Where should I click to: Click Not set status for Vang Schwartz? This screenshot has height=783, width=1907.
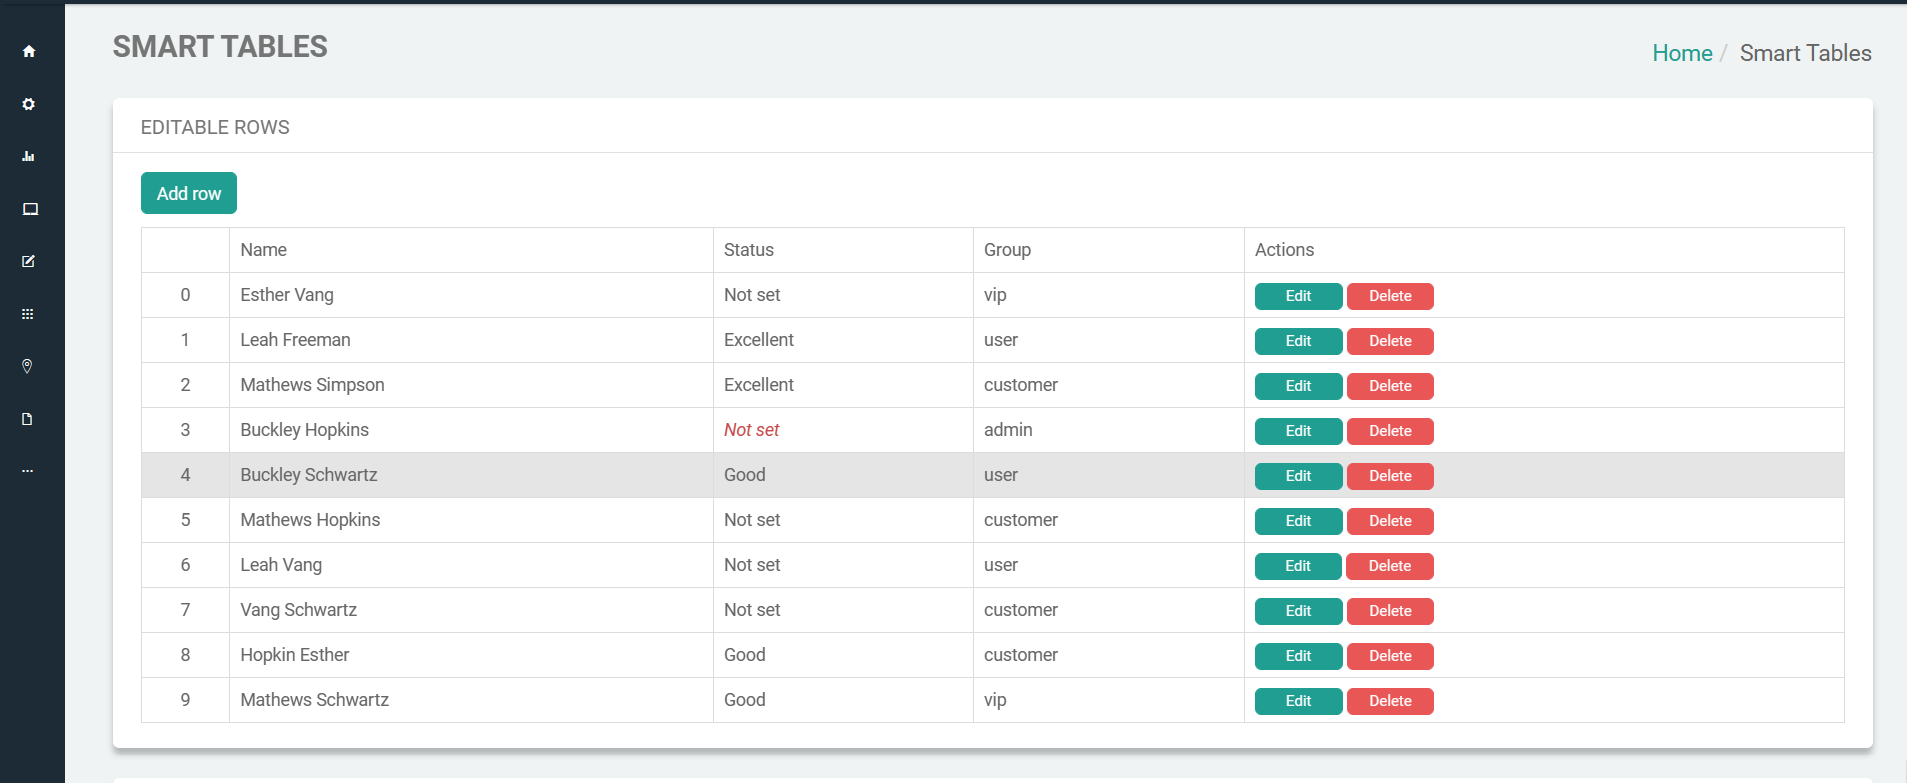pos(752,610)
